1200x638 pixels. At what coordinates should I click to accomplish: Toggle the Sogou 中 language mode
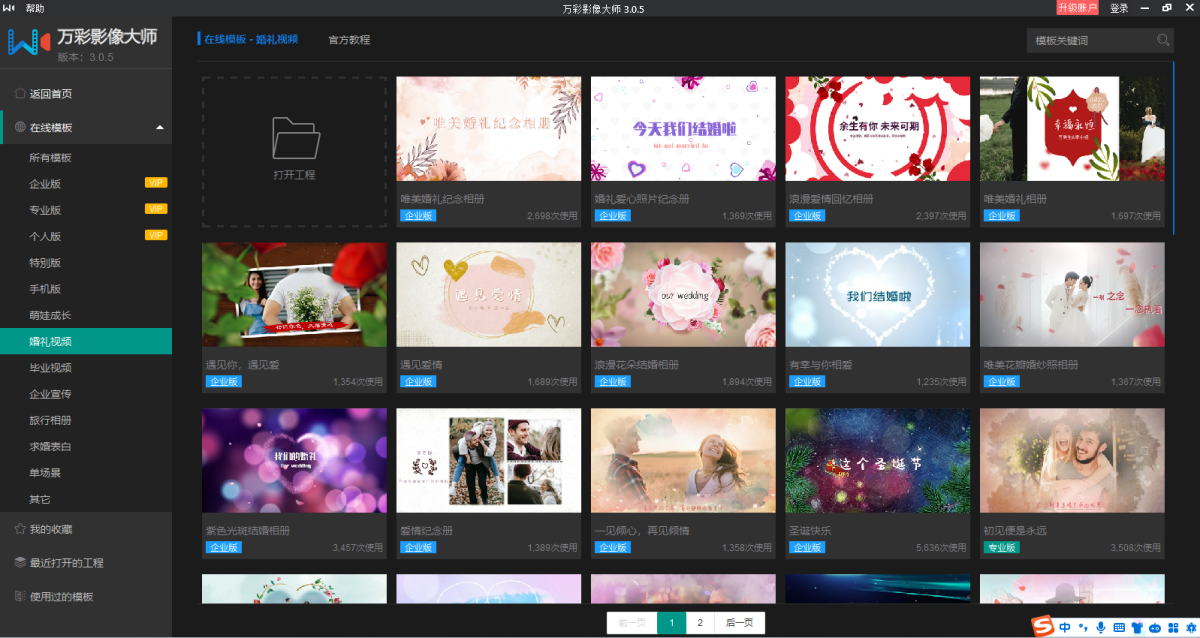[1066, 627]
